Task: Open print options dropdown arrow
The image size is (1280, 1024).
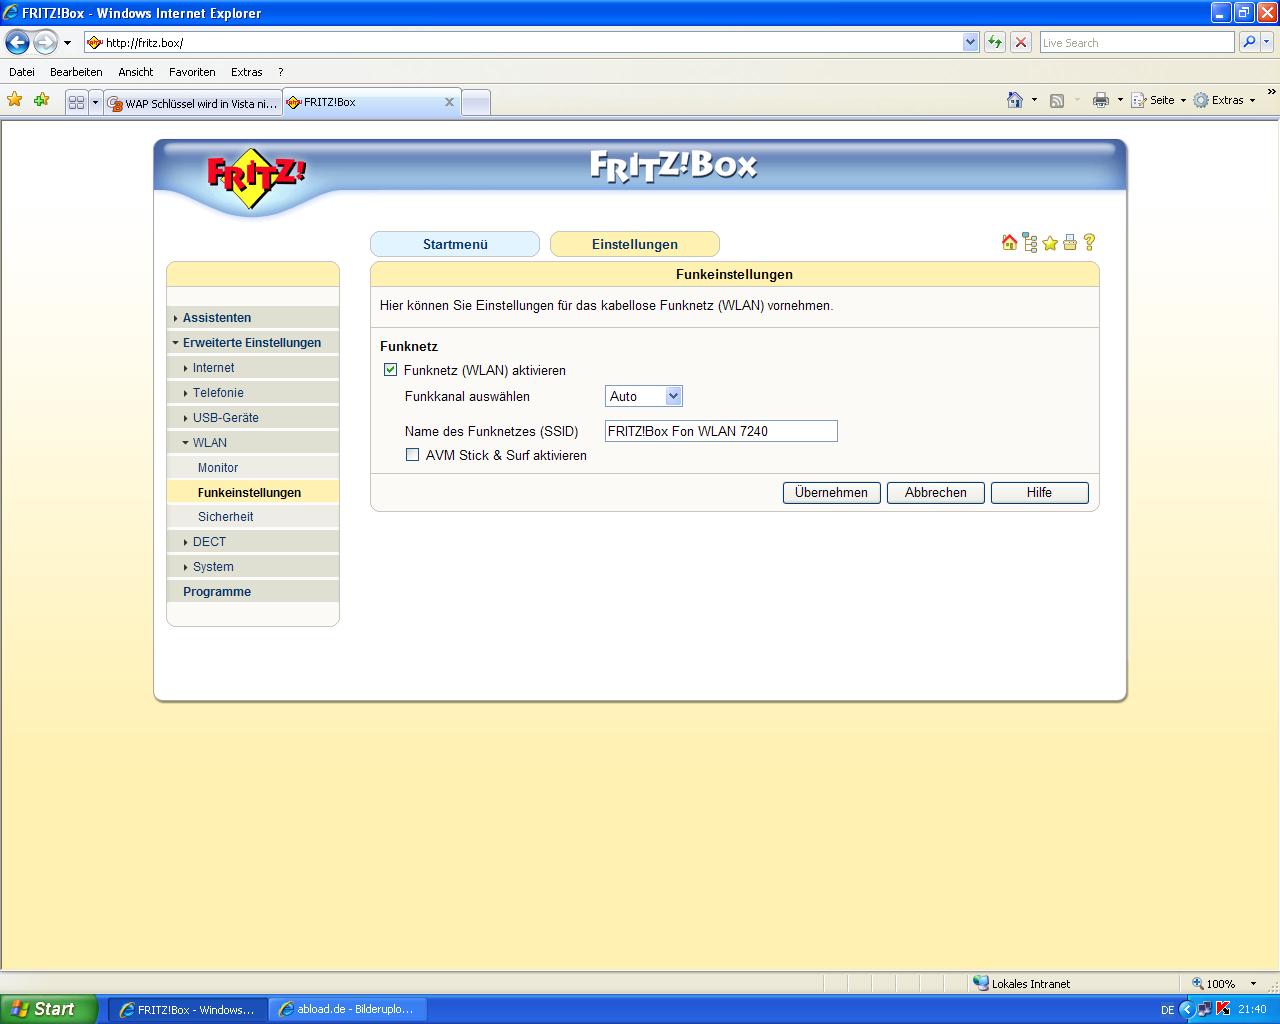Action: click(1120, 100)
